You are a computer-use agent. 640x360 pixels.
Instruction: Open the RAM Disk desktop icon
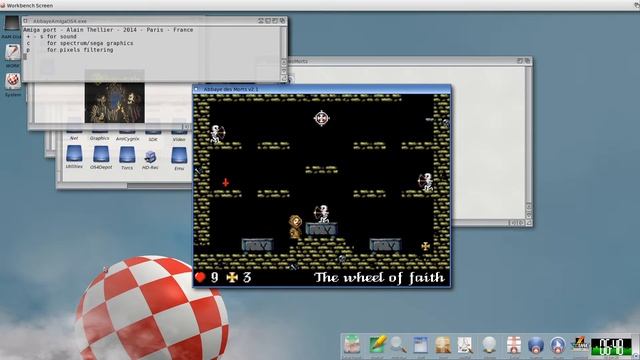[x=12, y=24]
